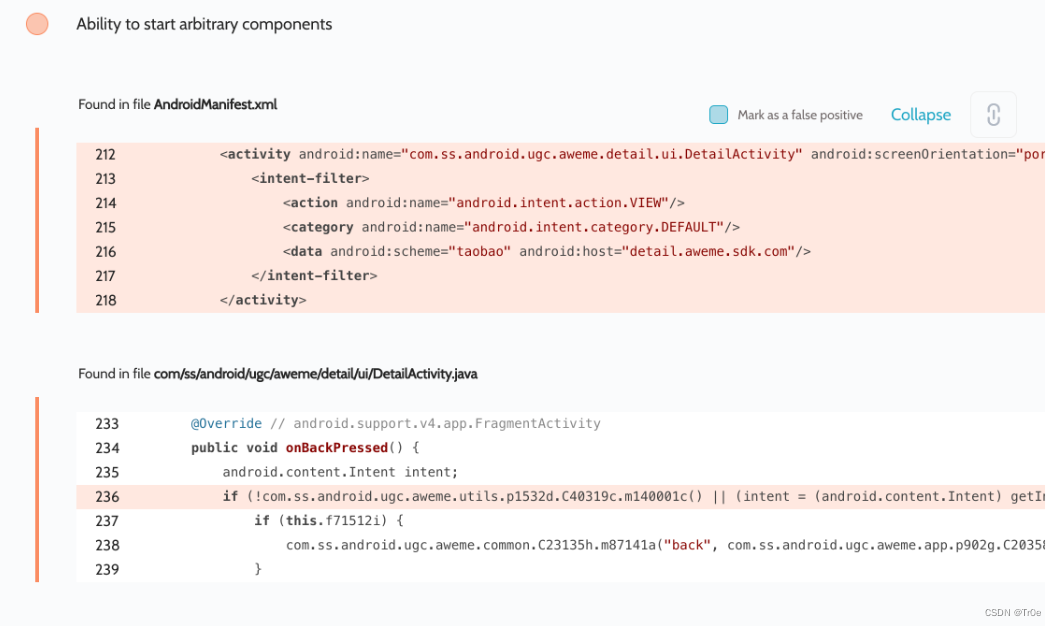Select the AndroidManifest.xml file name
The height and width of the screenshot is (626, 1056).
pos(216,104)
